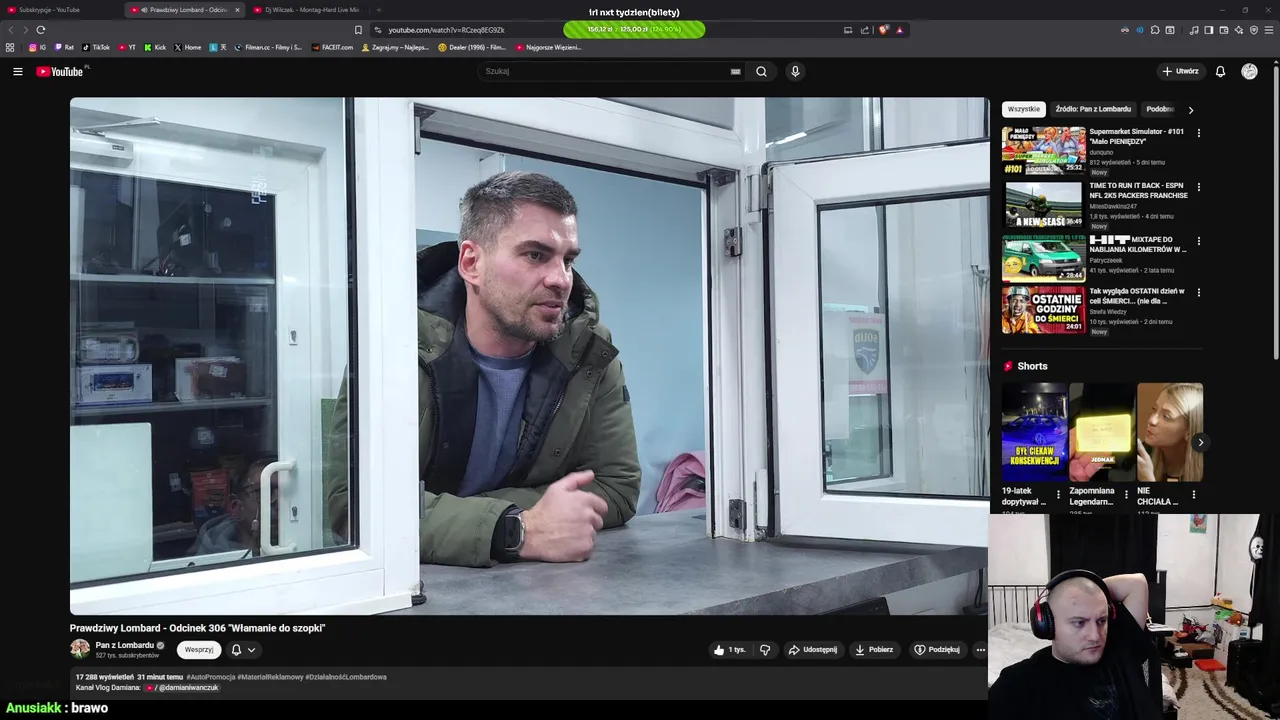
Task: Bookmark this page with the address-bar bookmark icon
Action: tap(358, 29)
